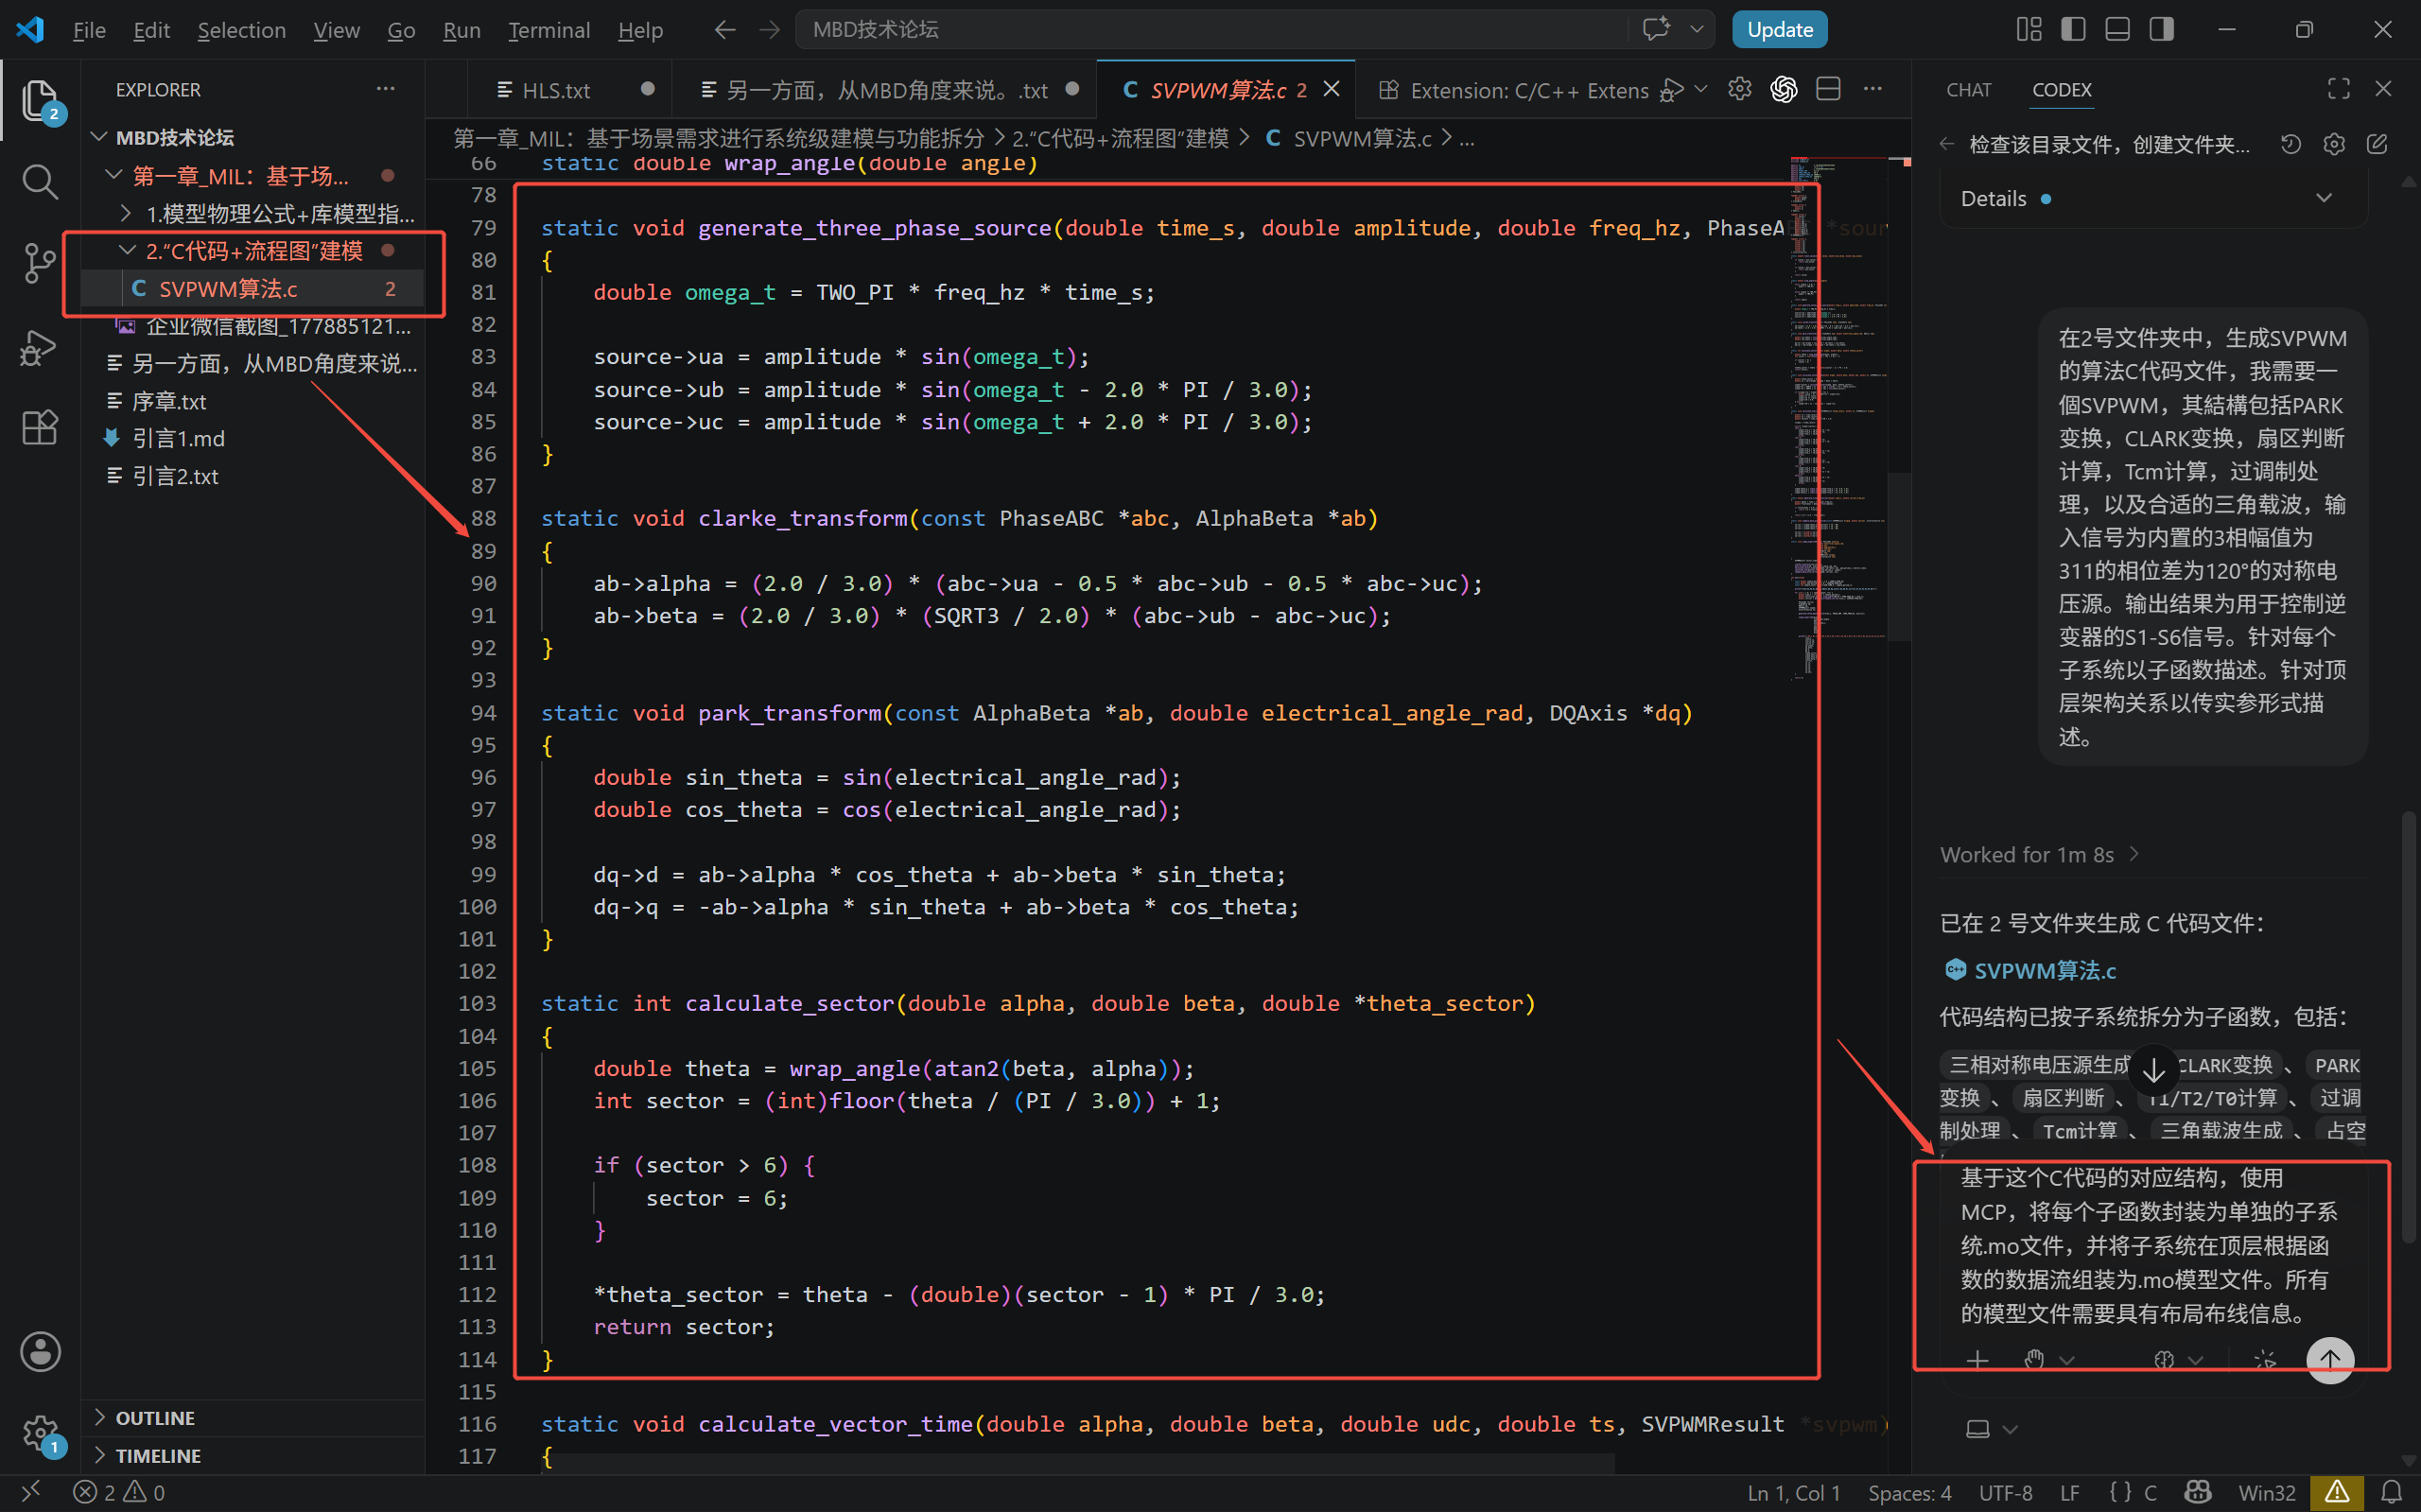Click the Copilot status icon in status bar
Viewport: 2421px width, 1512px height.
tap(2198, 1493)
